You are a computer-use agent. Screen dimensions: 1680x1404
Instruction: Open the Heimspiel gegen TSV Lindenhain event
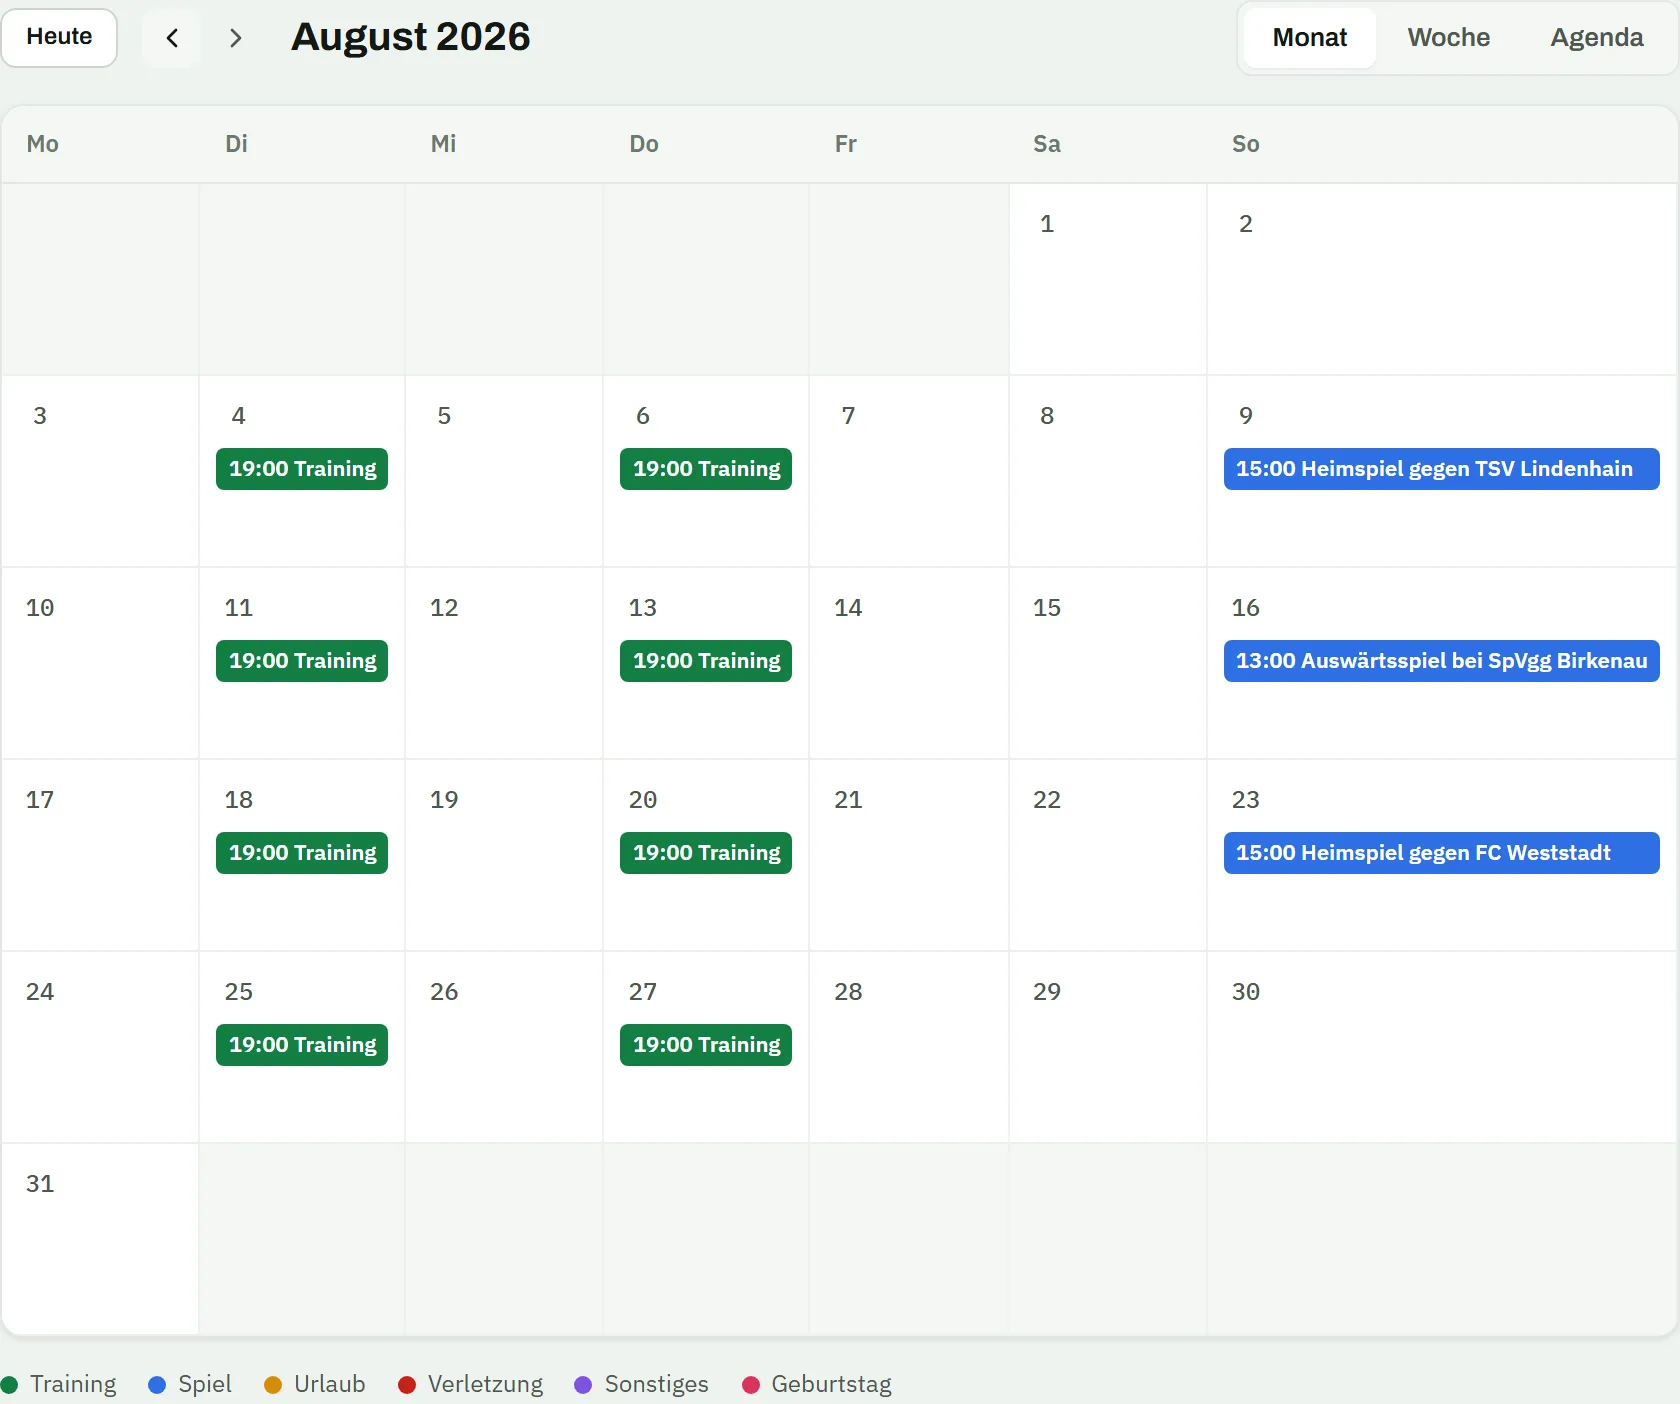1442,469
